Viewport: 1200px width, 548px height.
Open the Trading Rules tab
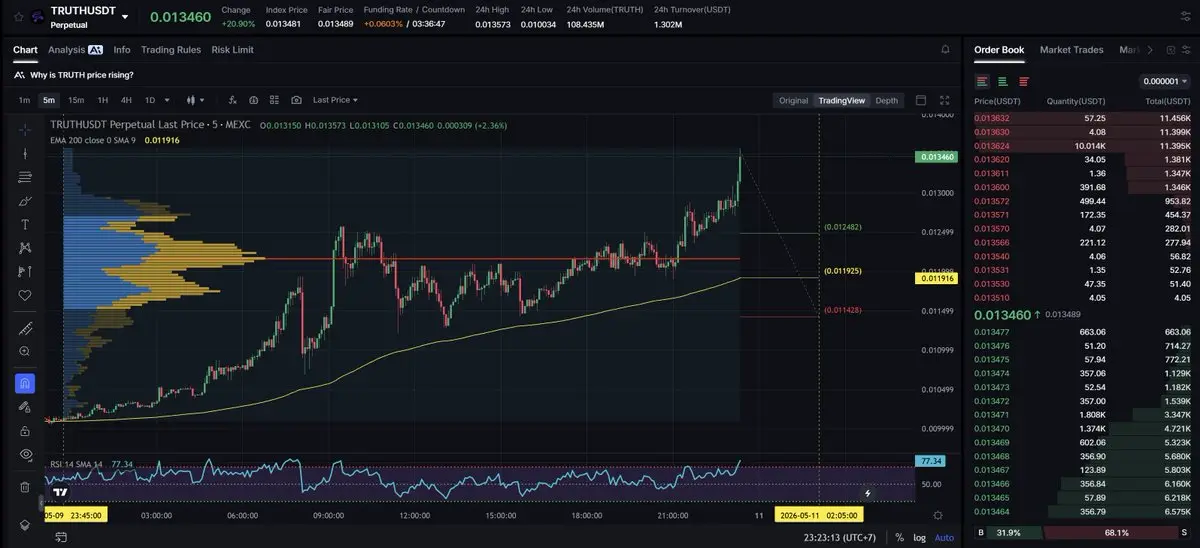(x=171, y=49)
